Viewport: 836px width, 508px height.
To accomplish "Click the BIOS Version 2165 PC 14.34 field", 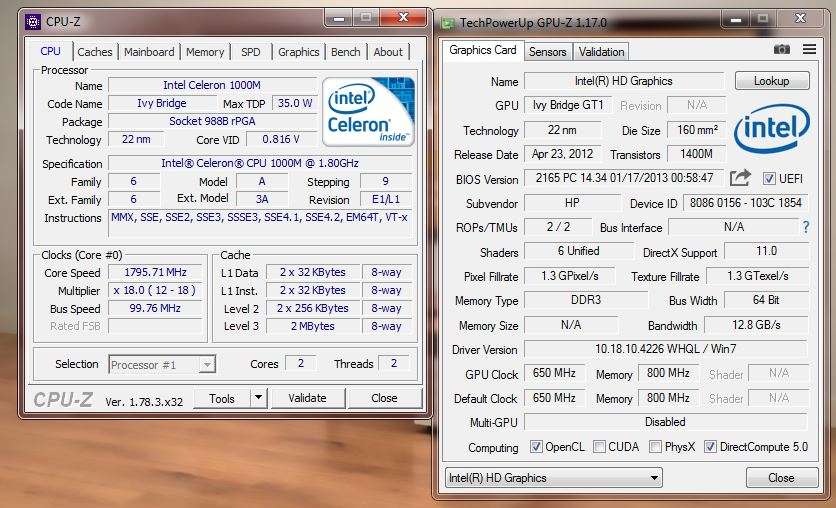I will pyautogui.click(x=624, y=178).
